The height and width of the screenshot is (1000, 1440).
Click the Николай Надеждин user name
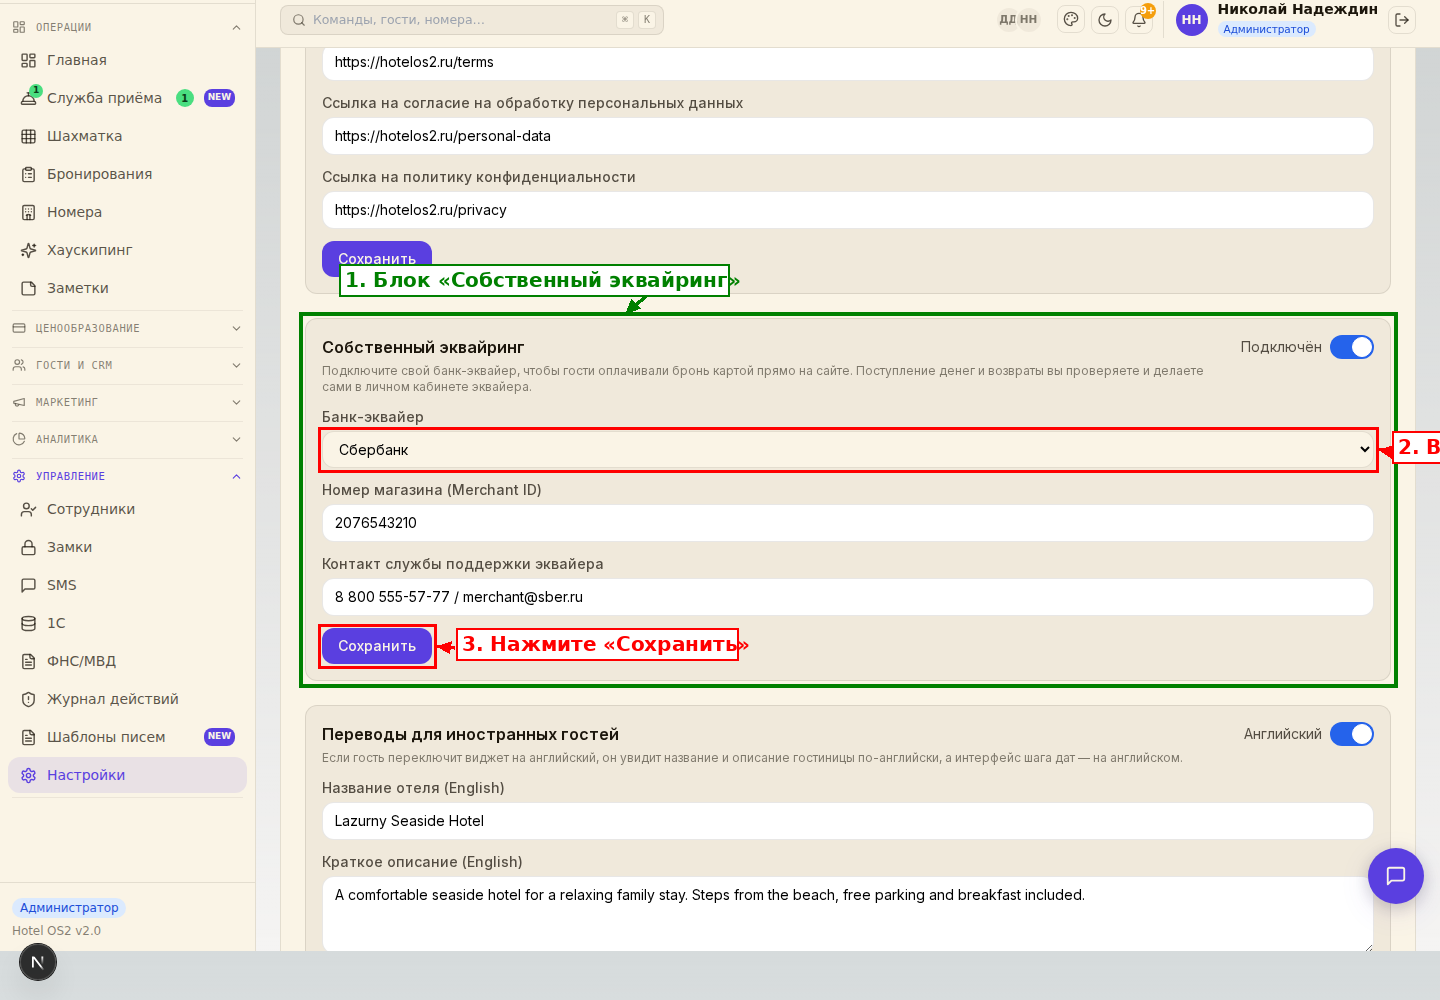point(1298,9)
